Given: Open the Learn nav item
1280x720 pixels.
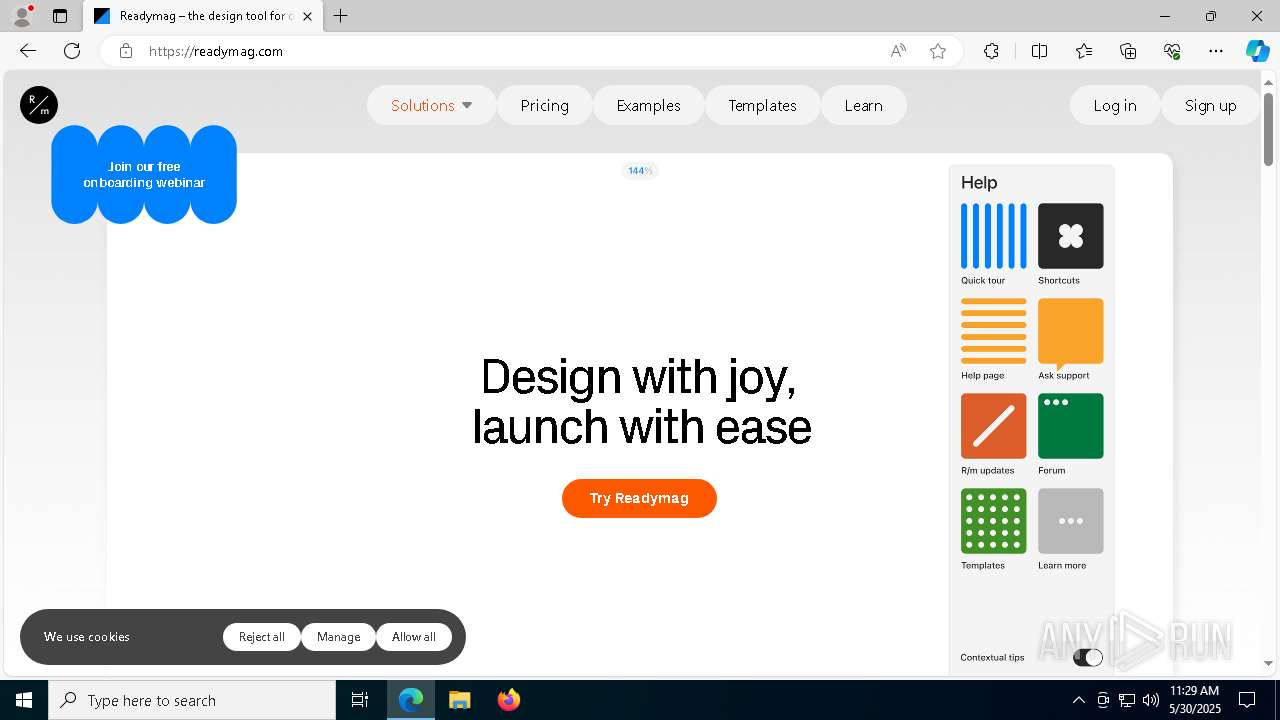Looking at the screenshot, I should click(863, 105).
